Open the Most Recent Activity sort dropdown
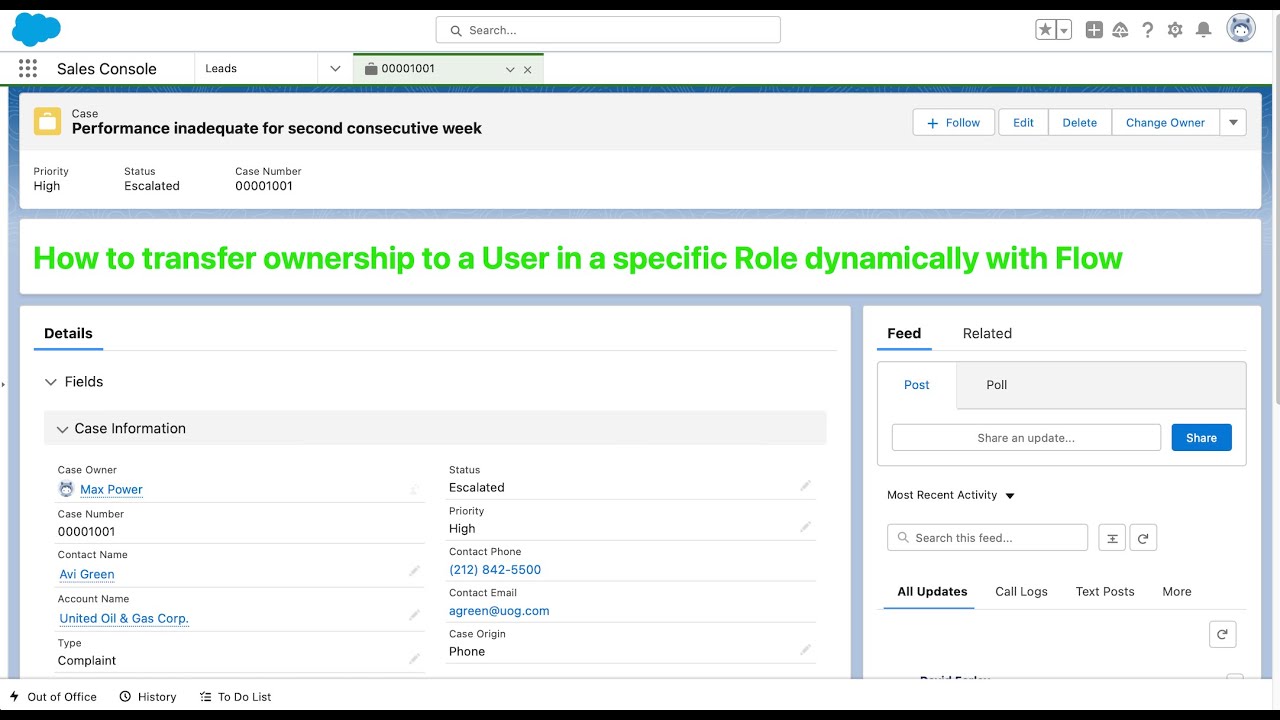 coord(1010,496)
